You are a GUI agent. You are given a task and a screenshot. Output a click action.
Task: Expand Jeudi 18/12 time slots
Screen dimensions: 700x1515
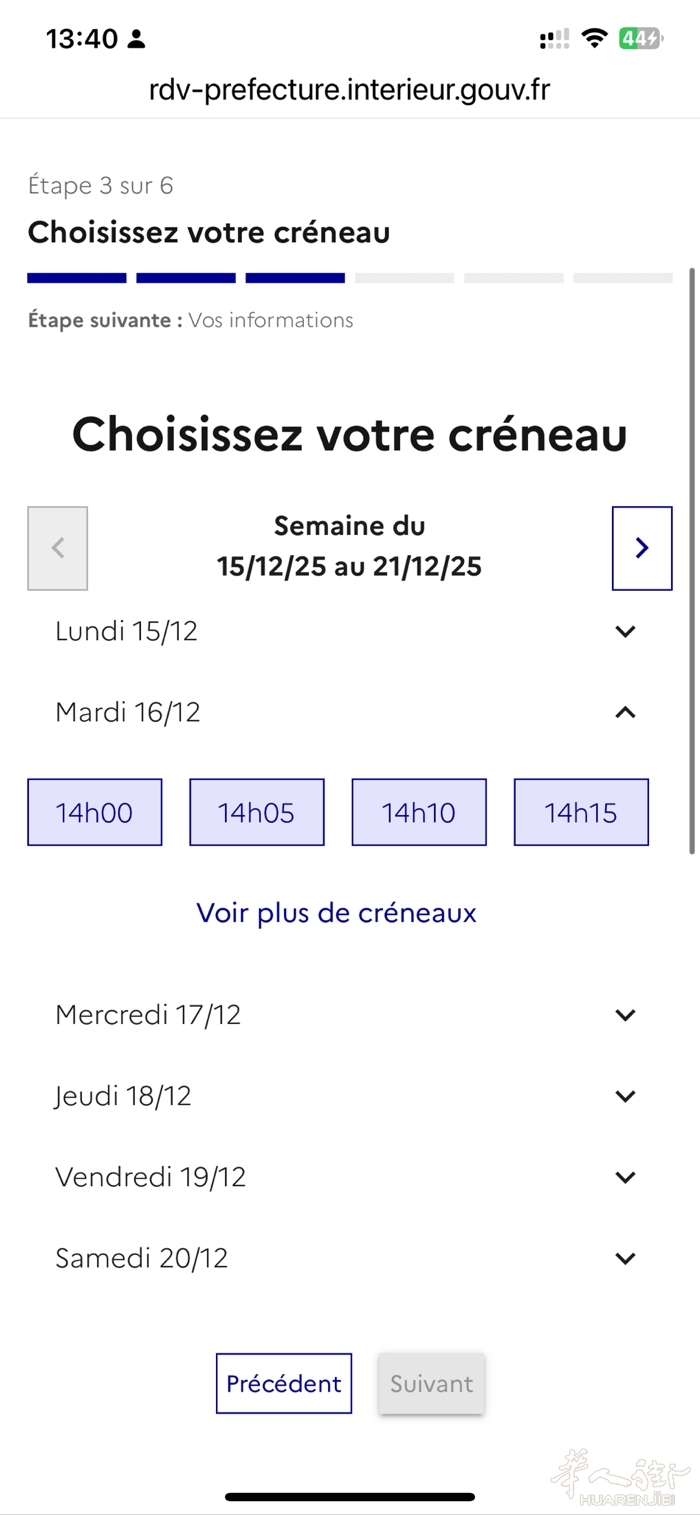(x=625, y=1096)
